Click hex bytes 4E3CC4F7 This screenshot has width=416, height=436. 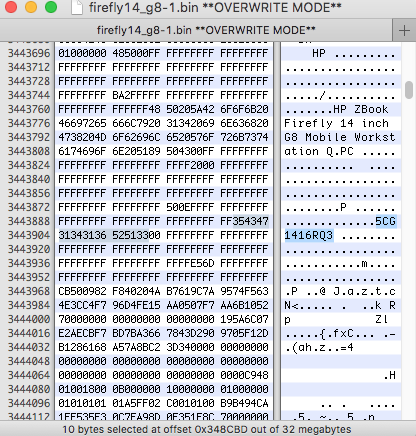click(x=82, y=305)
